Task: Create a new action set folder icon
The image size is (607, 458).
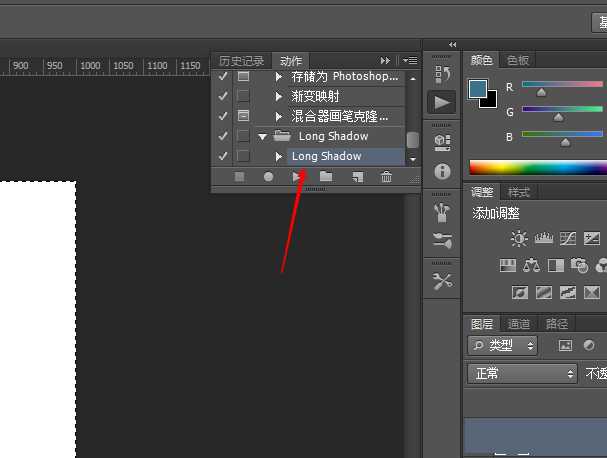Action: [326, 177]
